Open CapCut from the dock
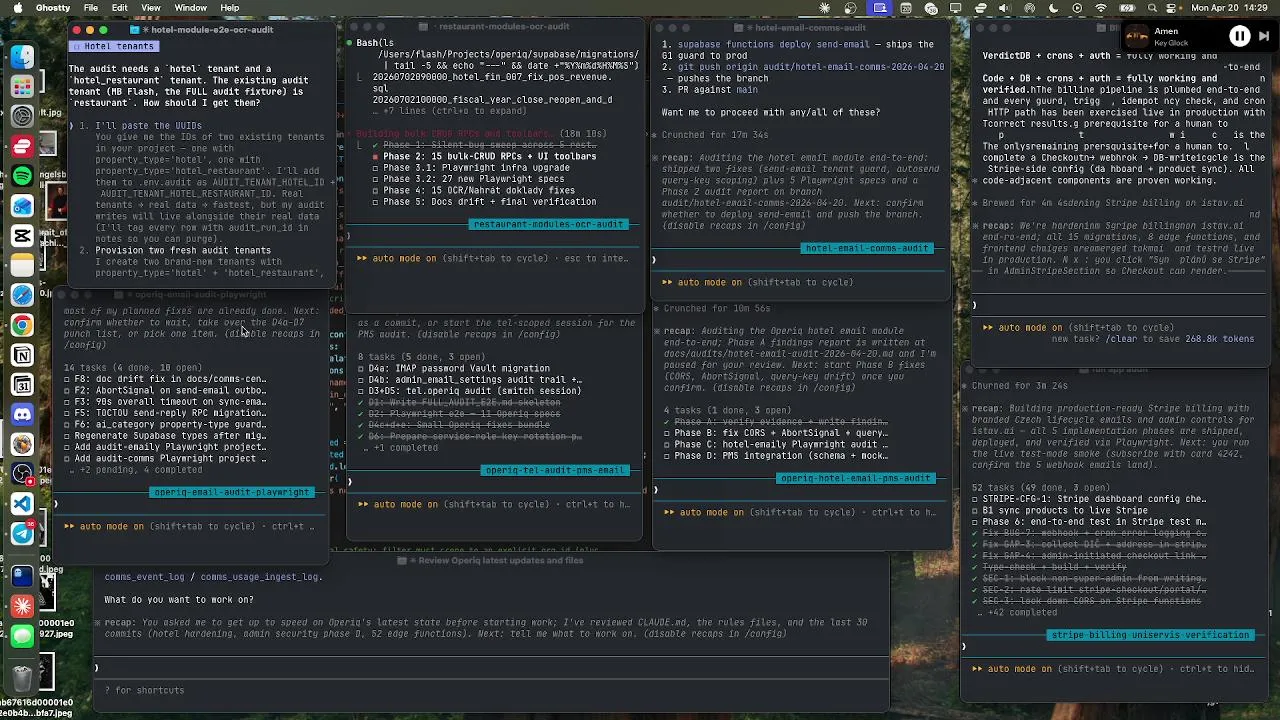 (22, 236)
